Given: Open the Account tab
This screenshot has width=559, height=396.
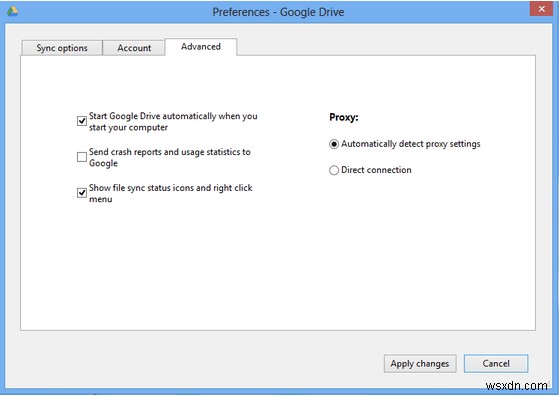Looking at the screenshot, I should tap(134, 48).
